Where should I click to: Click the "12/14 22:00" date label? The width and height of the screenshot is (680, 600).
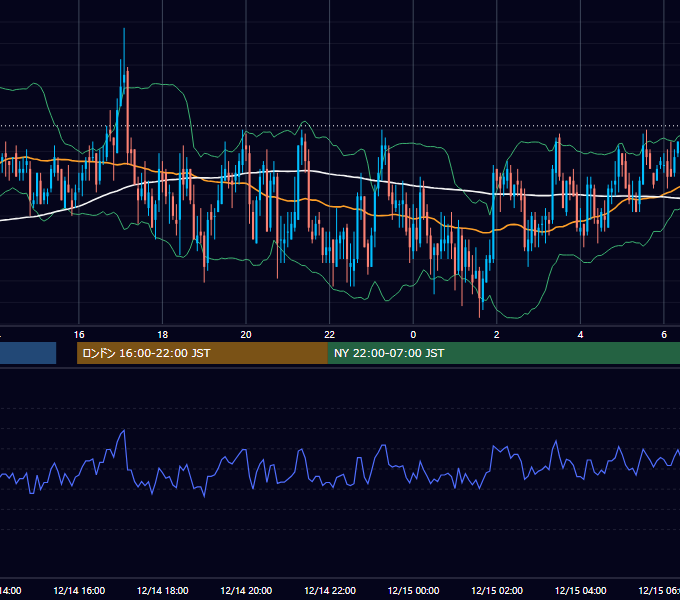330,590
